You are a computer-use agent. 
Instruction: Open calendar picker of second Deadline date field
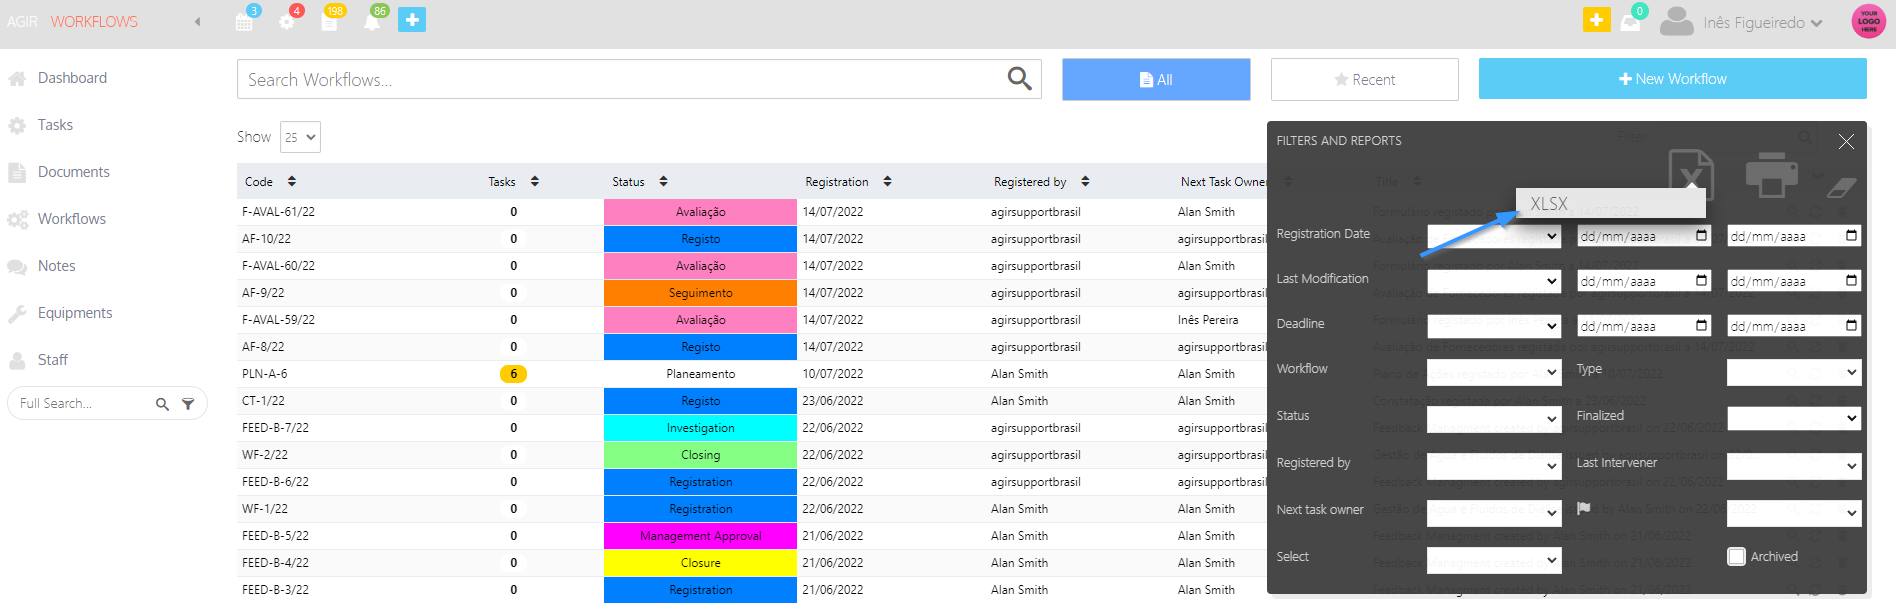click(1851, 326)
